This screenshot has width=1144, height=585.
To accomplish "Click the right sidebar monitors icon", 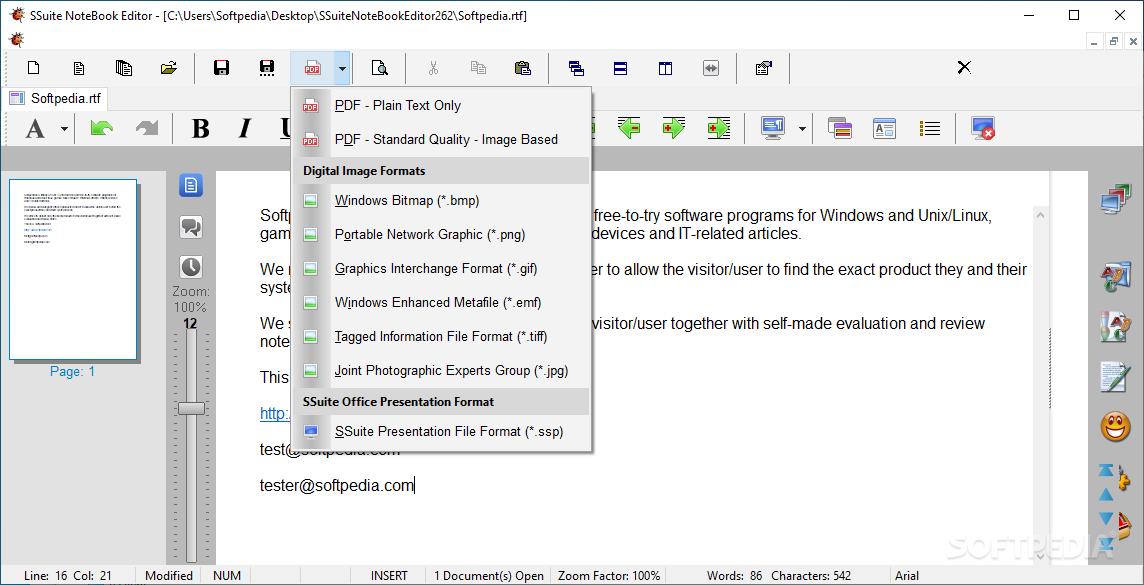I will pyautogui.click(x=1115, y=200).
